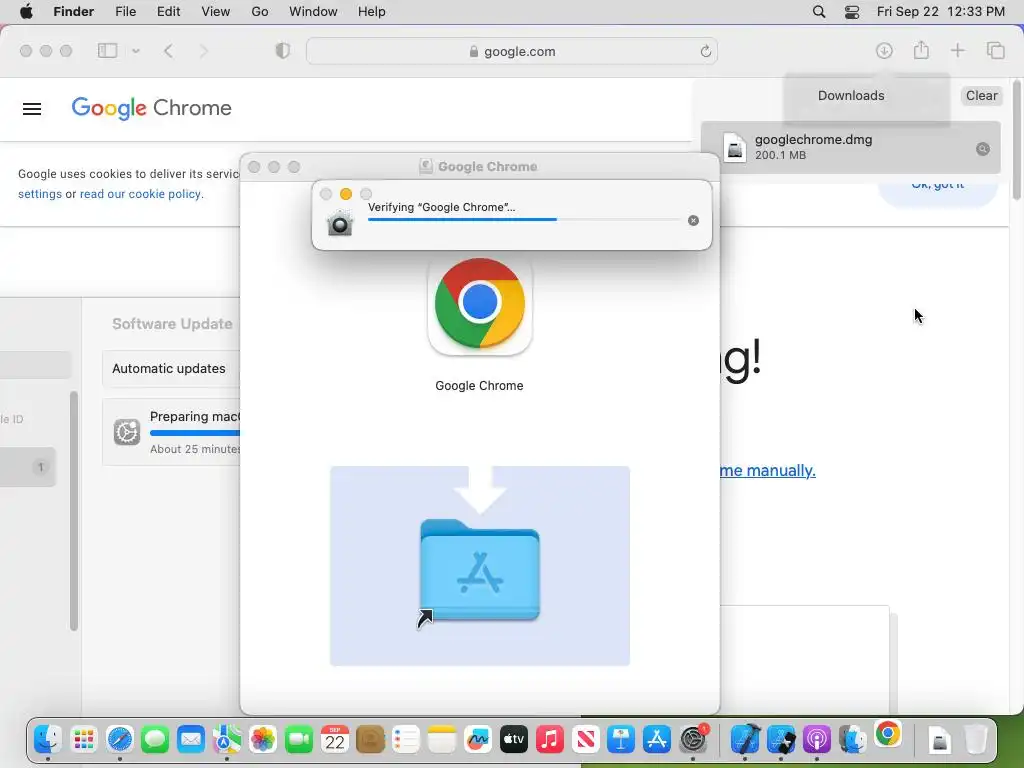Viewport: 1024px width, 768px height.
Task: Open the Google Chrome page hamburger menu
Action: 32,108
